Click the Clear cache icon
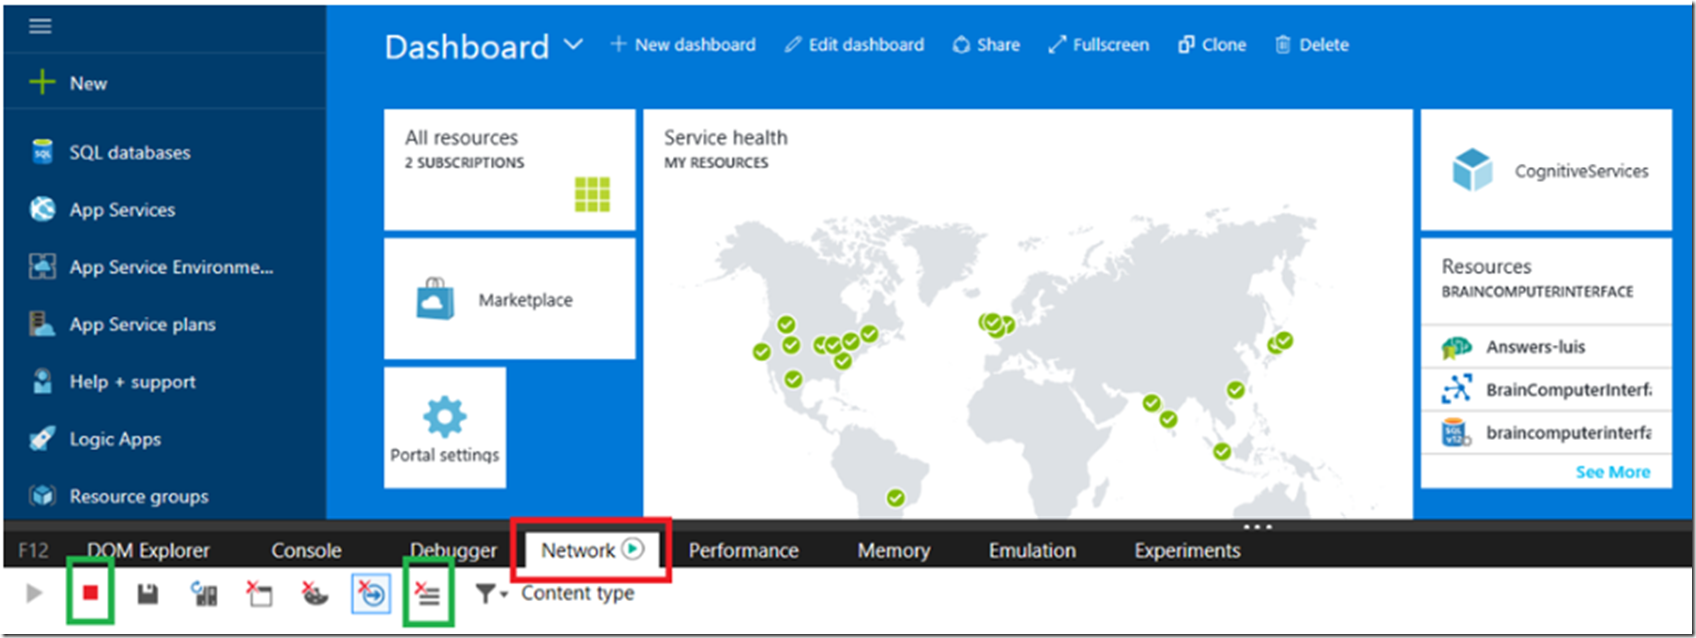This screenshot has height=638, width=1696. 259,594
